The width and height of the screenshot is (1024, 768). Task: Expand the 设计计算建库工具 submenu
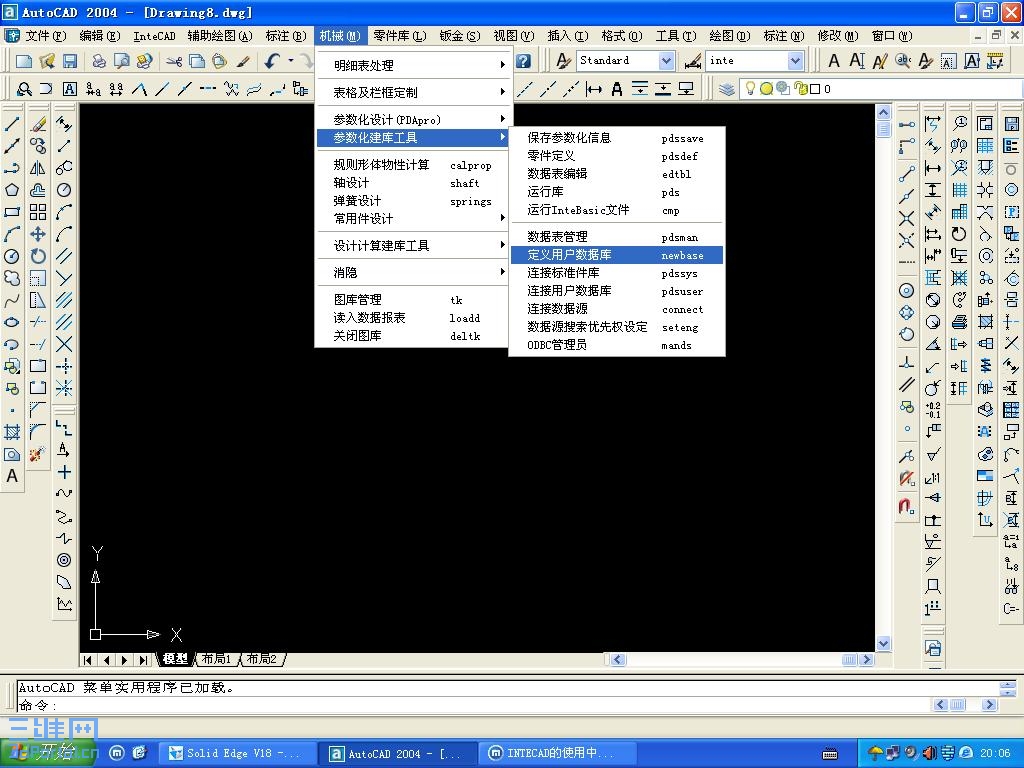[x=413, y=246]
